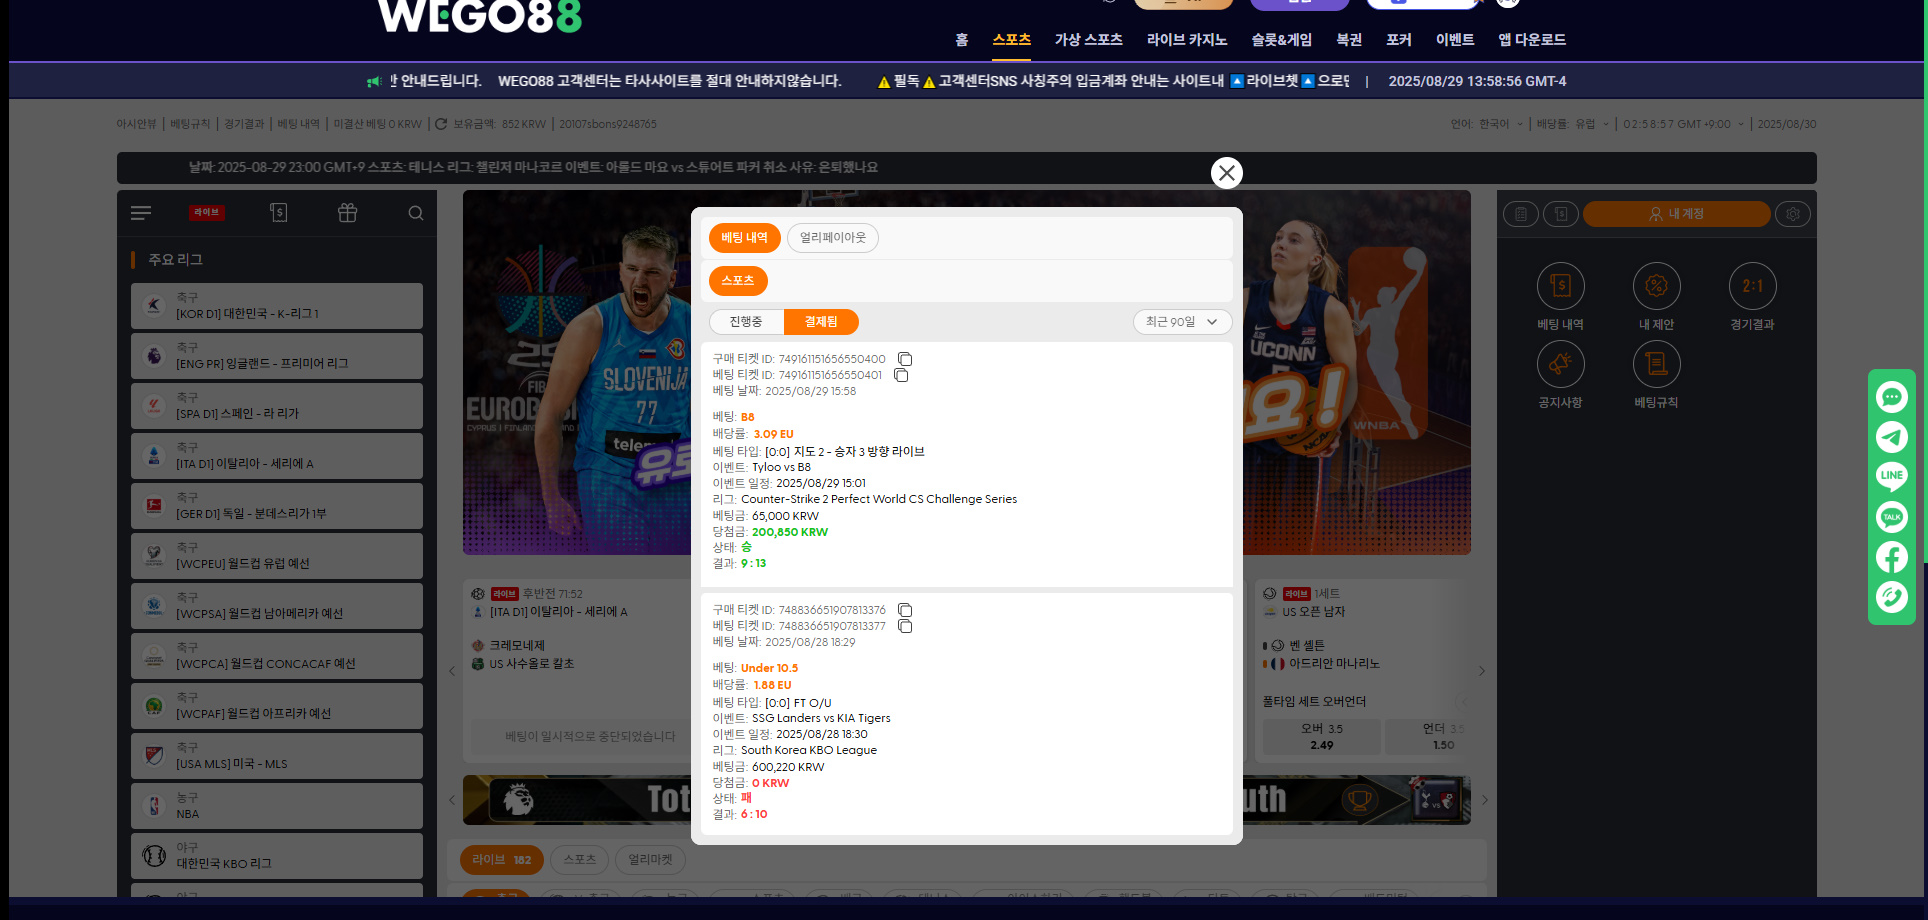
Task: Open the 라이브 카지노 menu item
Action: click(1187, 40)
